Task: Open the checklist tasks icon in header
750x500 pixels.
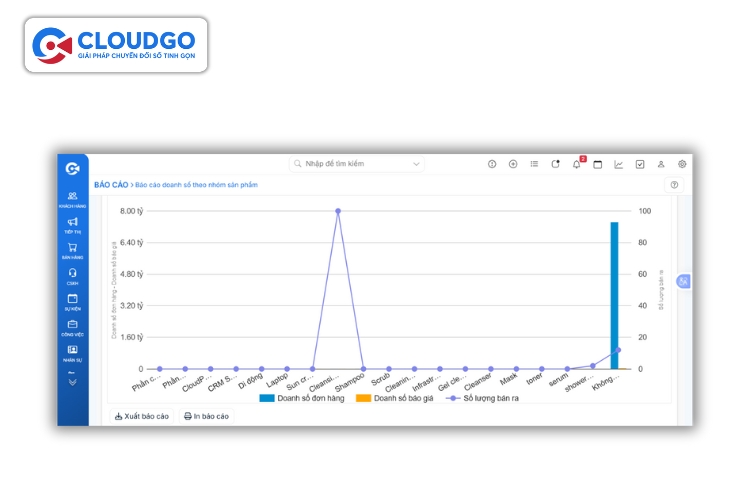Action: click(x=640, y=164)
